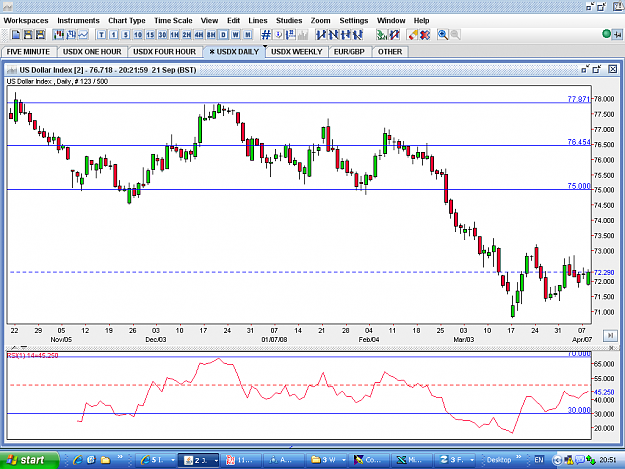
Task: Open the Zoom menu
Action: [320, 21]
